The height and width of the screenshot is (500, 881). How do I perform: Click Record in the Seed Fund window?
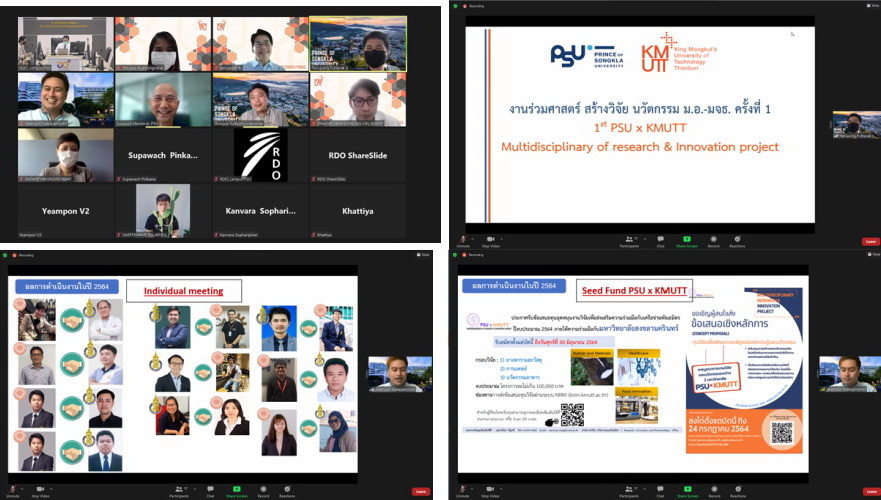[714, 491]
